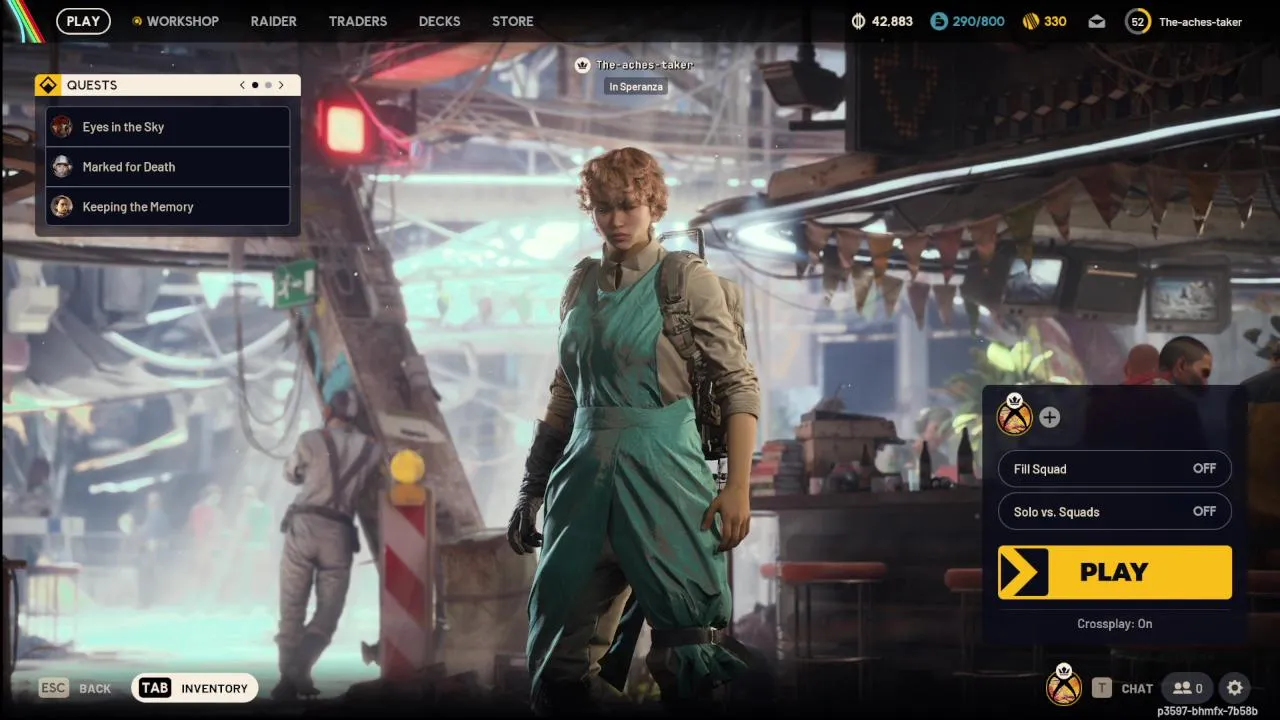
Task: Go to previous quests page arrow
Action: [242, 85]
